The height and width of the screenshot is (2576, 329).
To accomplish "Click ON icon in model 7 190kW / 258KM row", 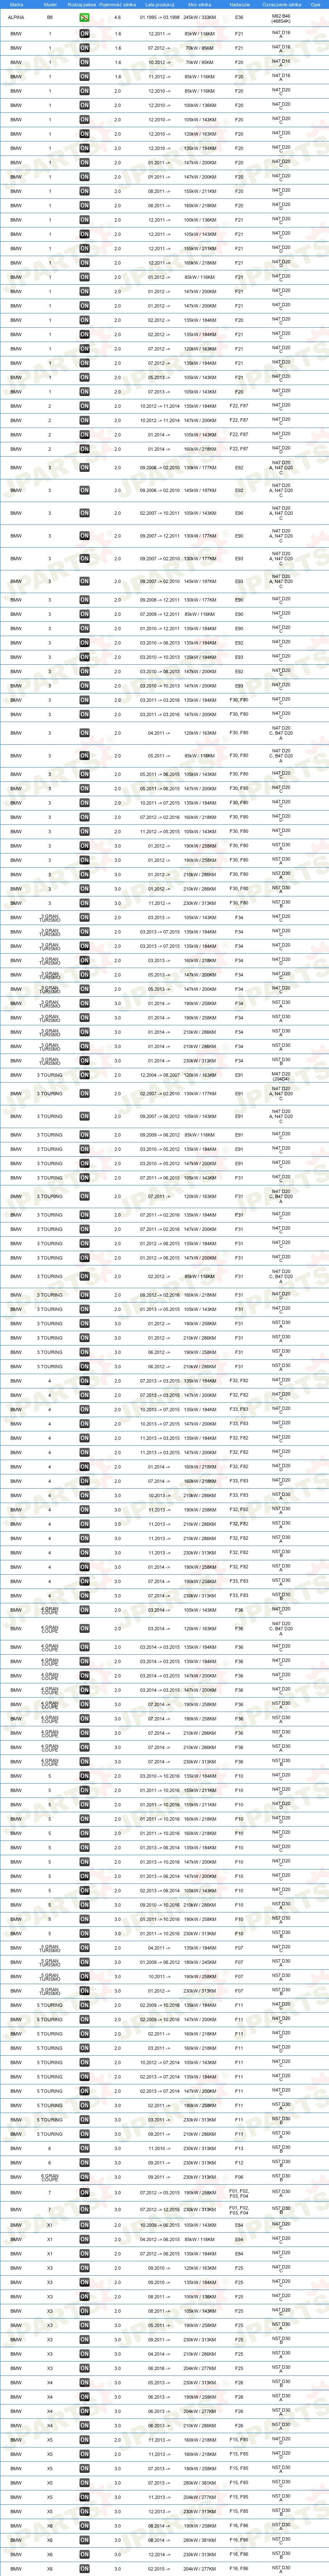I will (x=84, y=2193).
